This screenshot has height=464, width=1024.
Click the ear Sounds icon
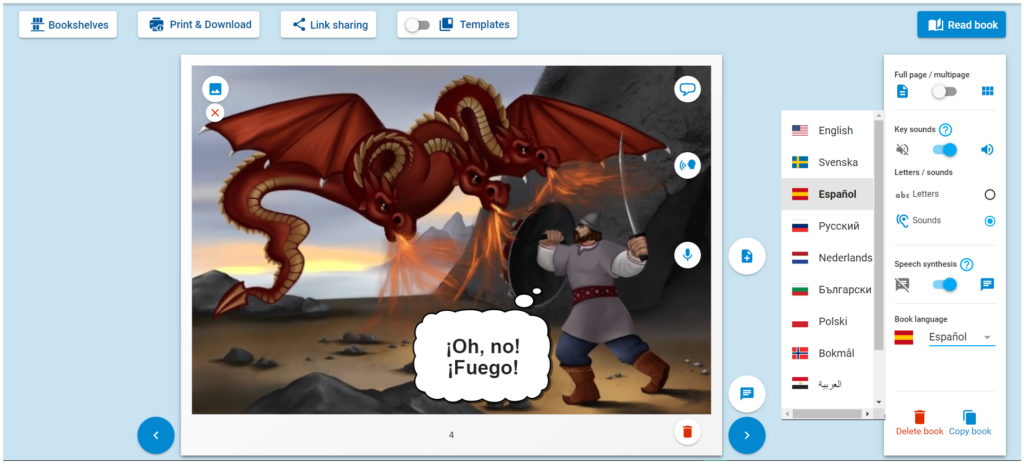pyautogui.click(x=902, y=220)
